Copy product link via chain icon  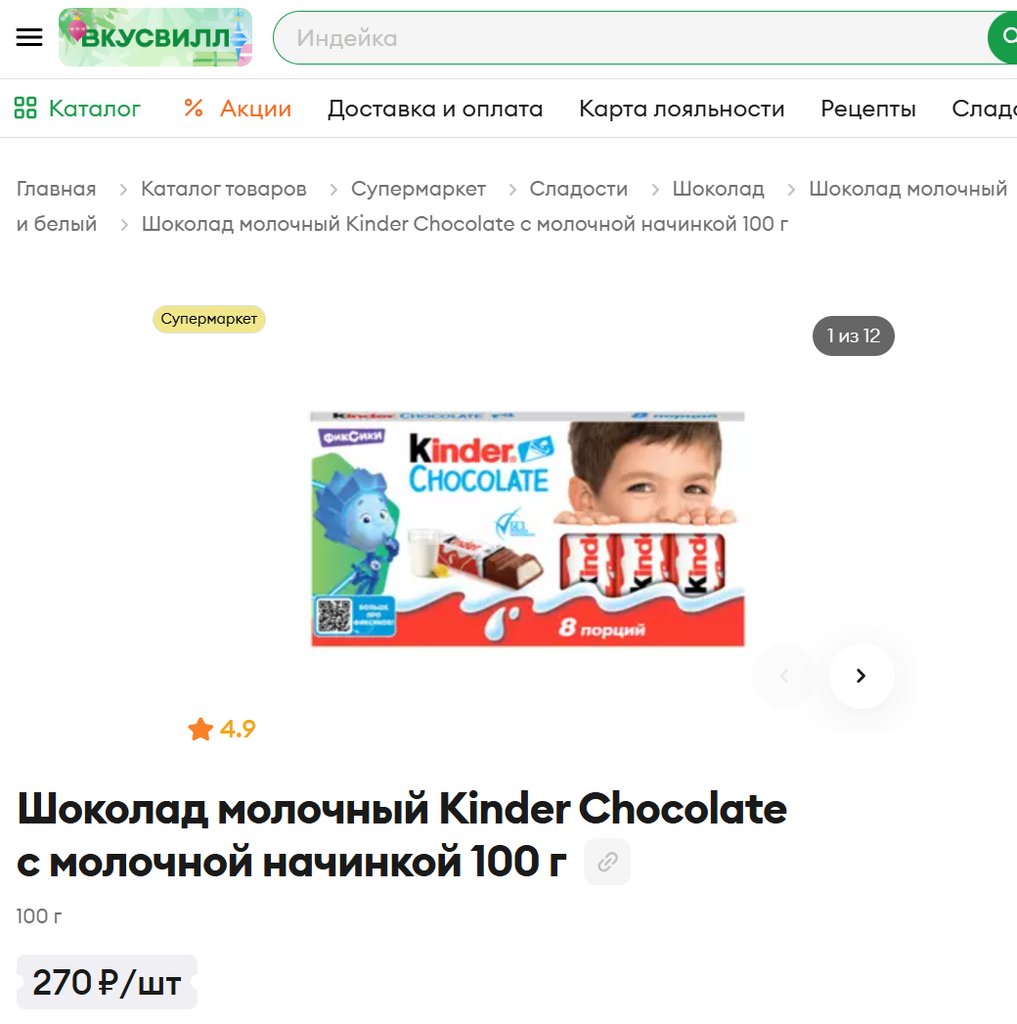point(607,861)
